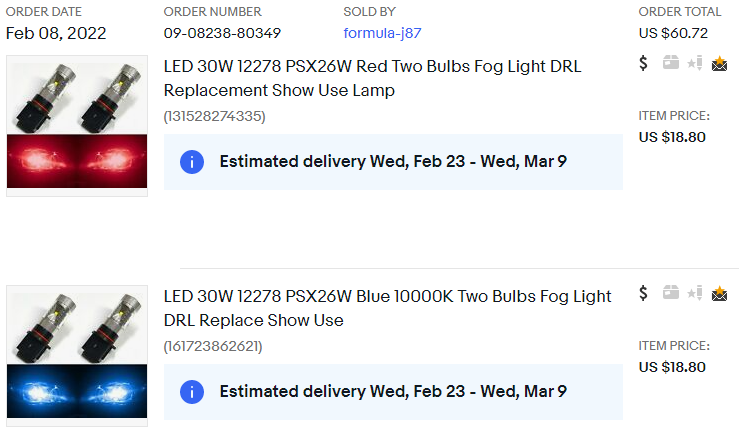Click the info icon in blue bulbs delivery notice
Image resolution: width=739 pixels, height=432 pixels.
[x=192, y=392]
